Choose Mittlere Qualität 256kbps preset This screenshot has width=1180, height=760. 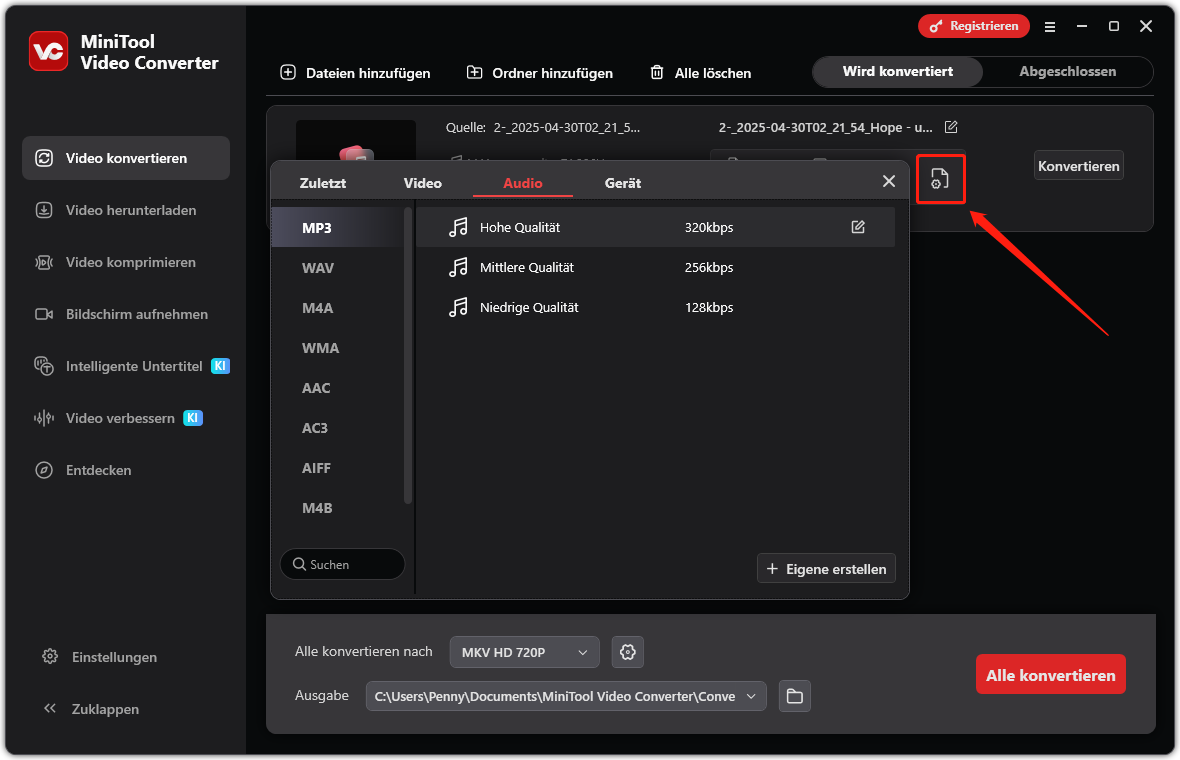coord(655,266)
